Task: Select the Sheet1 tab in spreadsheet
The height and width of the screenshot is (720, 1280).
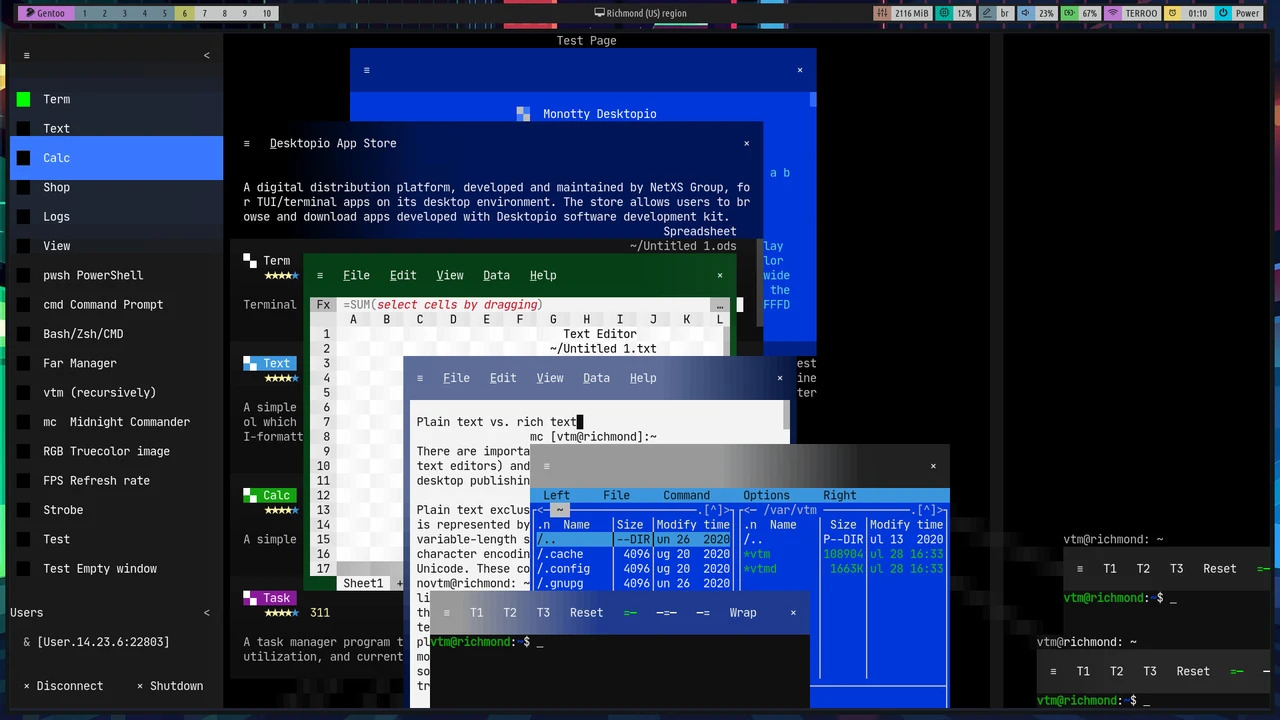Action: pos(363,583)
